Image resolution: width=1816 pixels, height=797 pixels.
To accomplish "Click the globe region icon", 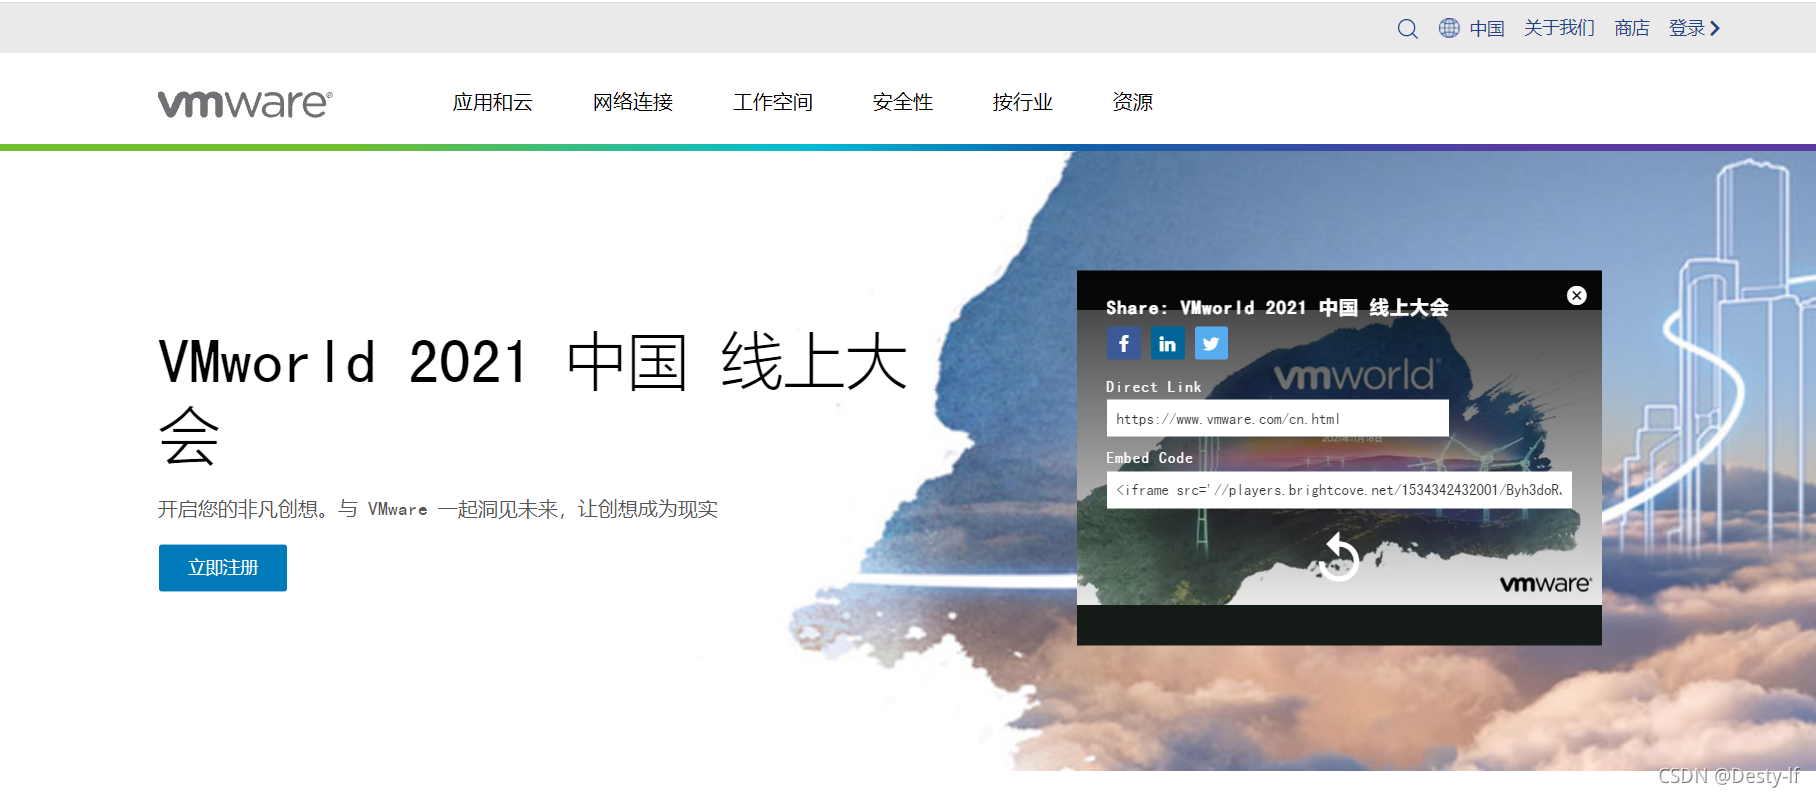I will [1449, 28].
